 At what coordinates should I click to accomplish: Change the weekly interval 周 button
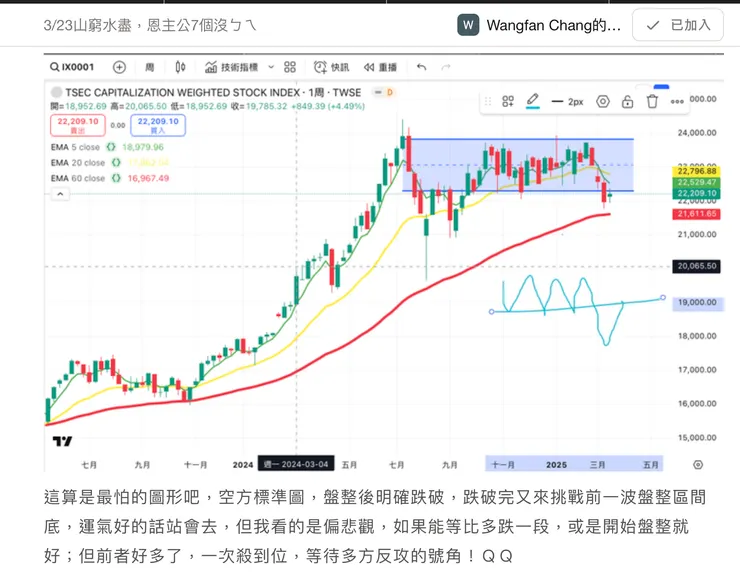150,67
